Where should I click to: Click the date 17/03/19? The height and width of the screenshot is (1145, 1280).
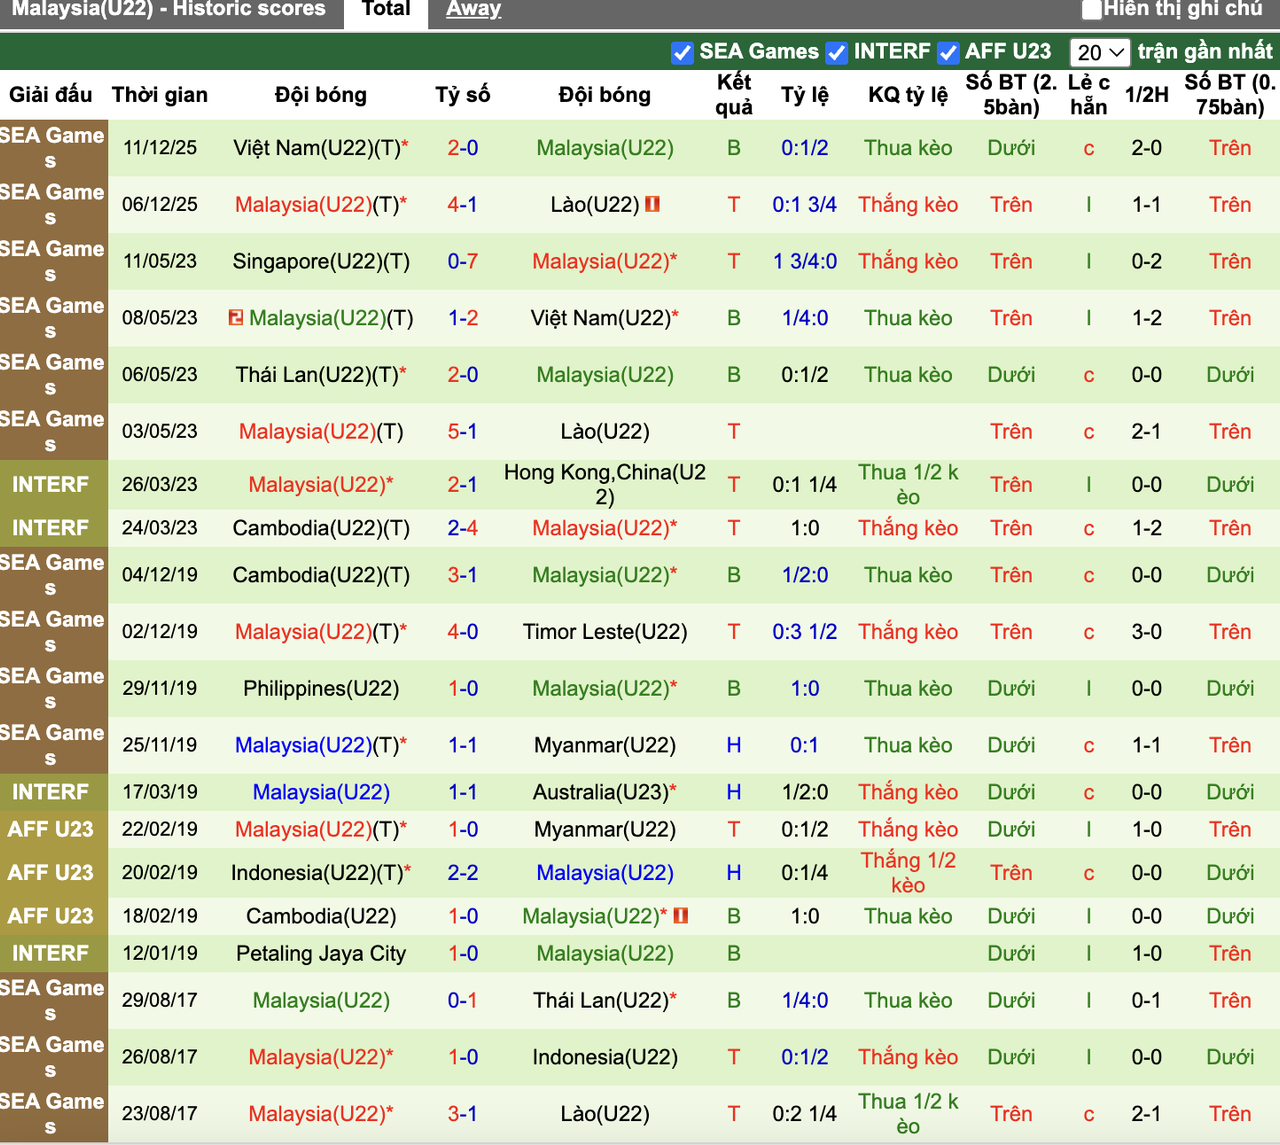tap(160, 792)
